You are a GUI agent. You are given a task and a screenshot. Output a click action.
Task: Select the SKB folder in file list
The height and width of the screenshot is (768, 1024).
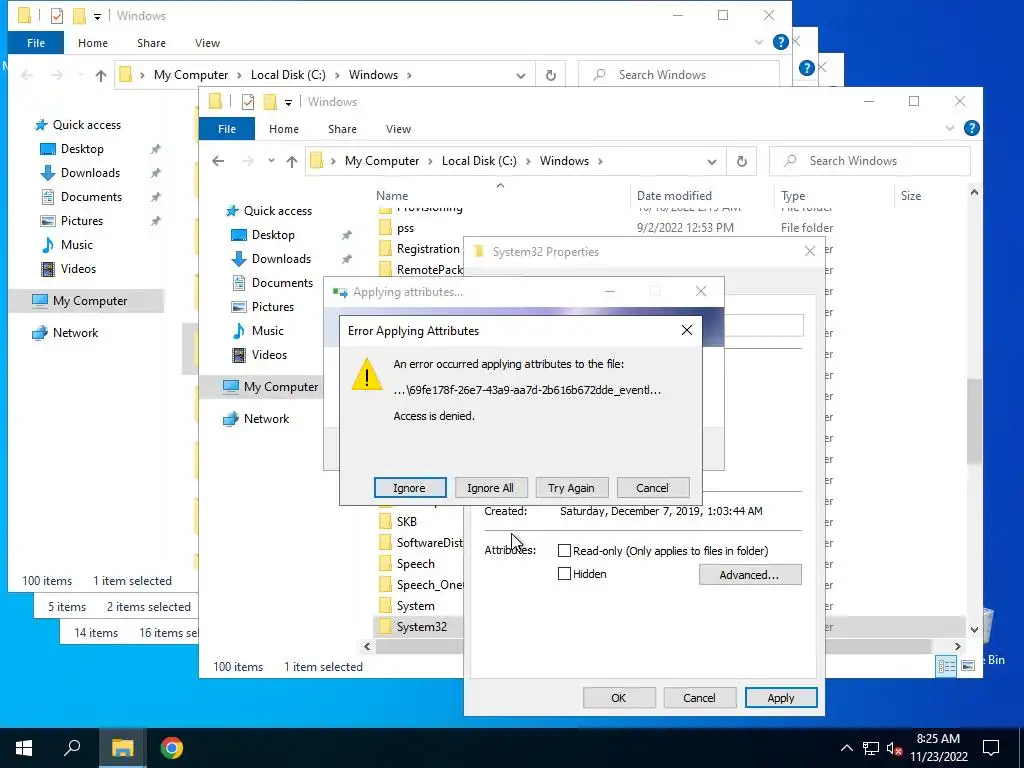pyautogui.click(x=398, y=522)
